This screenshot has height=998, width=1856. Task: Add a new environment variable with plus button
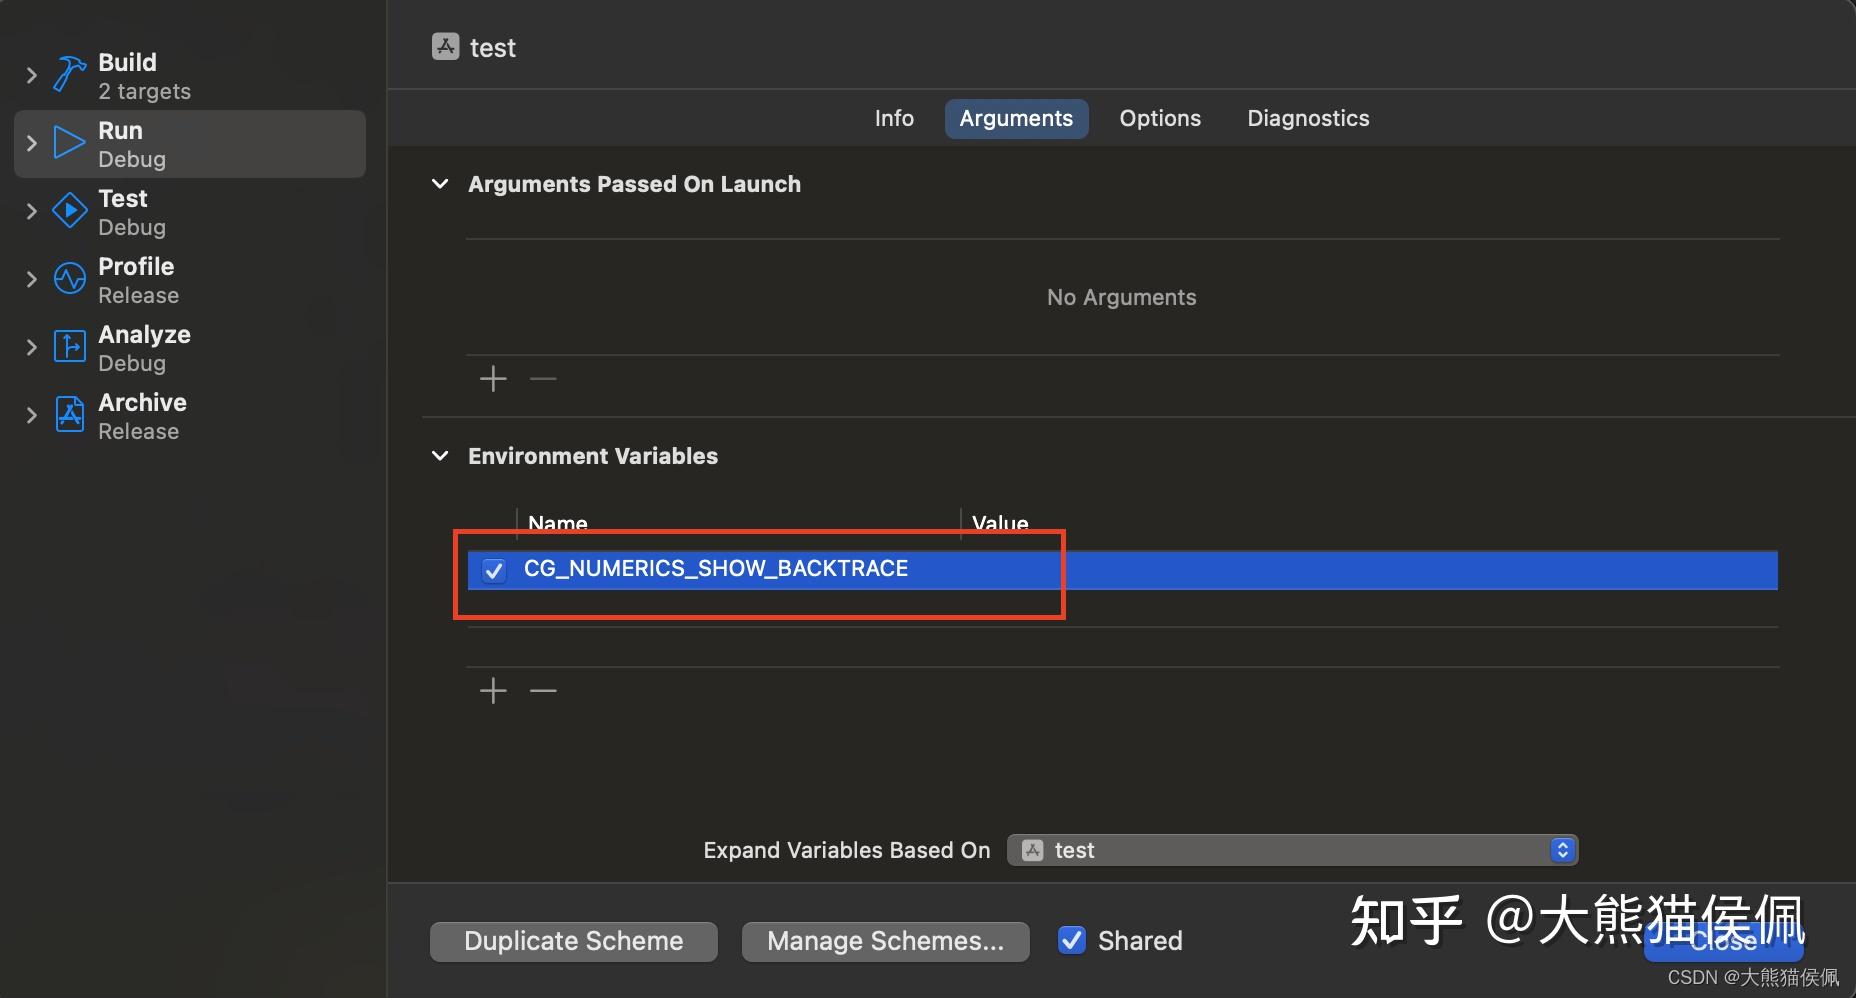click(x=493, y=690)
